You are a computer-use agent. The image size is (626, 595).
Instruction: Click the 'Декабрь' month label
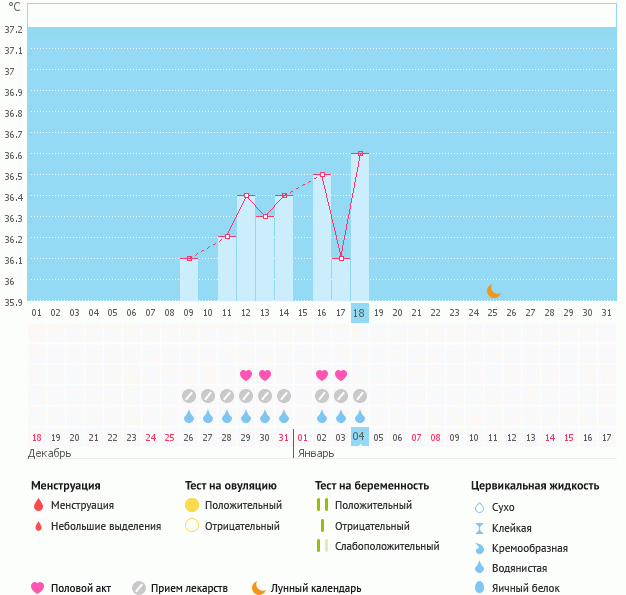point(50,453)
